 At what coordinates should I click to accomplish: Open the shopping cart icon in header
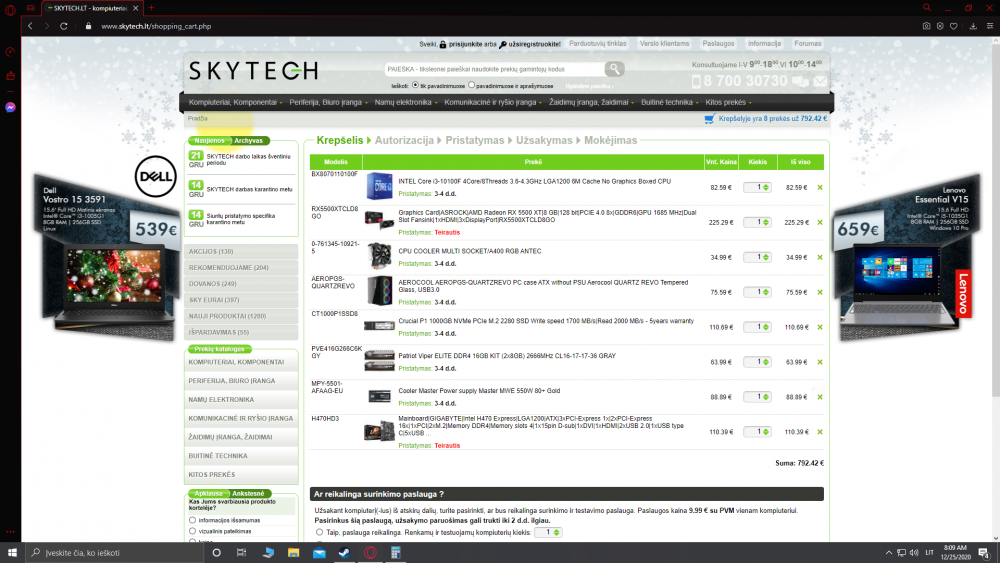click(709, 119)
